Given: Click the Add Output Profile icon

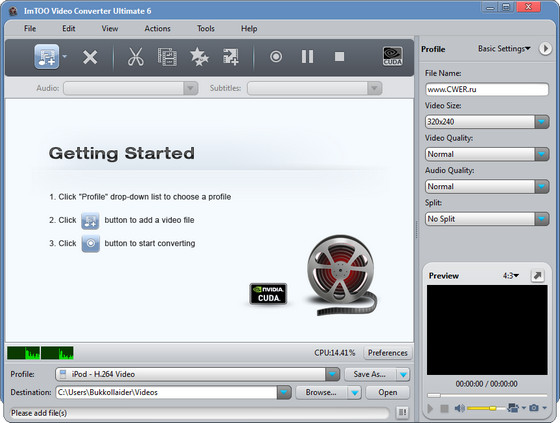Looking at the screenshot, I should click(231, 57).
